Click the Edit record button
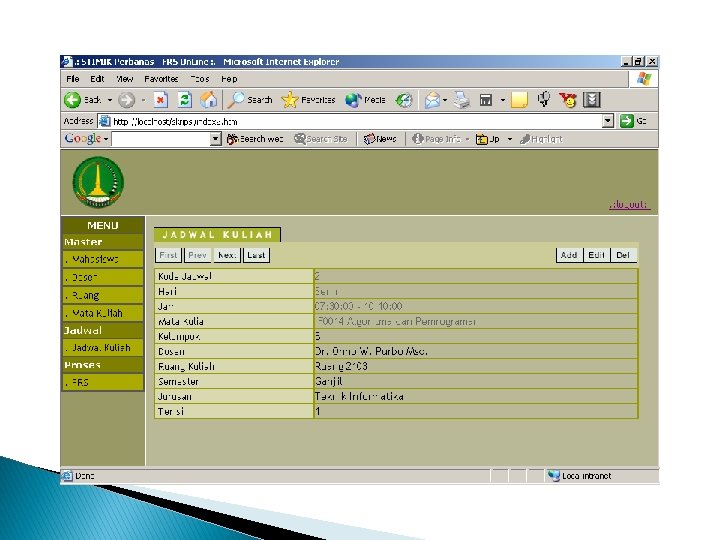This screenshot has width=720, height=540. click(596, 255)
